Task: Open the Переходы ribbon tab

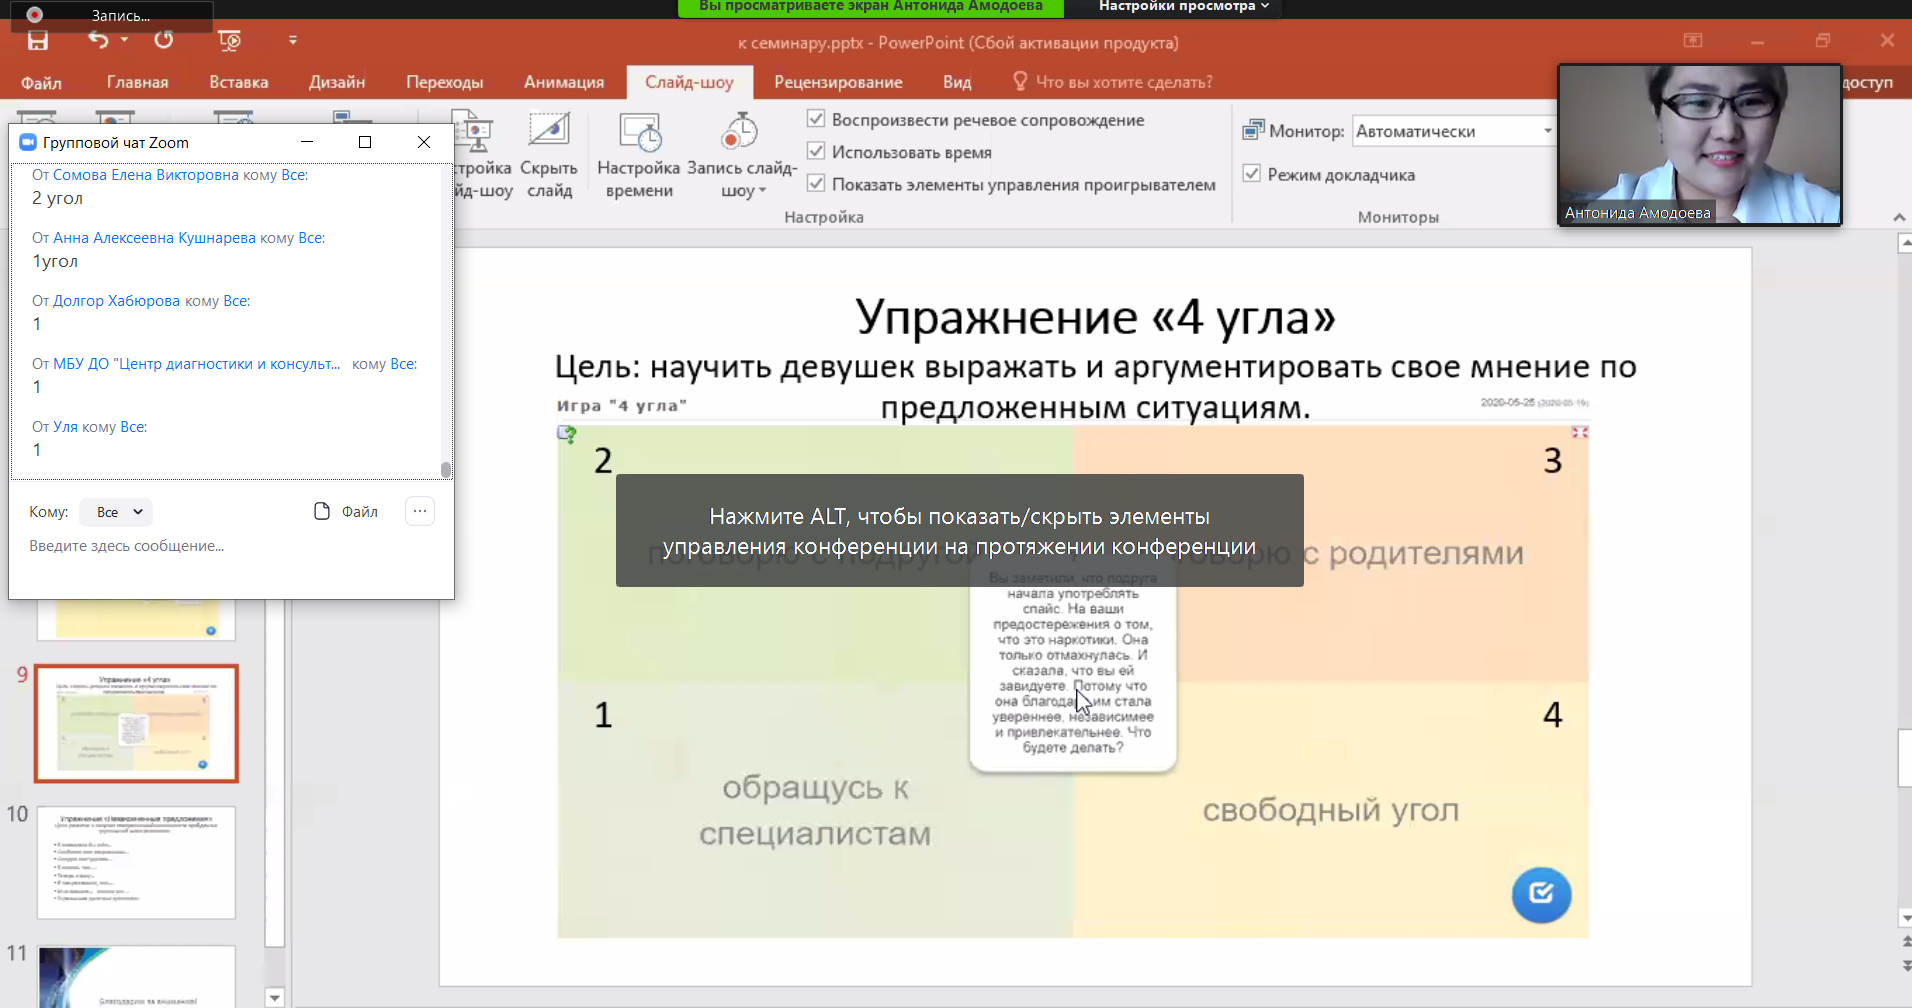Action: tap(444, 82)
